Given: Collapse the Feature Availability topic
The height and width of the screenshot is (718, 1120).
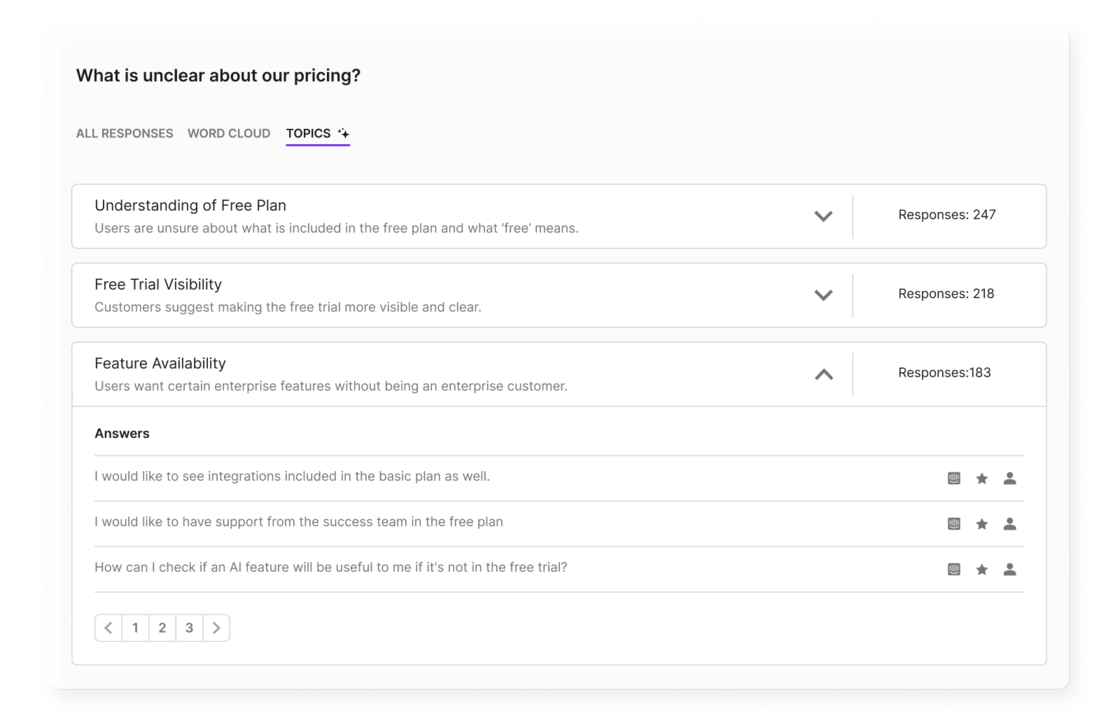Looking at the screenshot, I should point(823,373).
